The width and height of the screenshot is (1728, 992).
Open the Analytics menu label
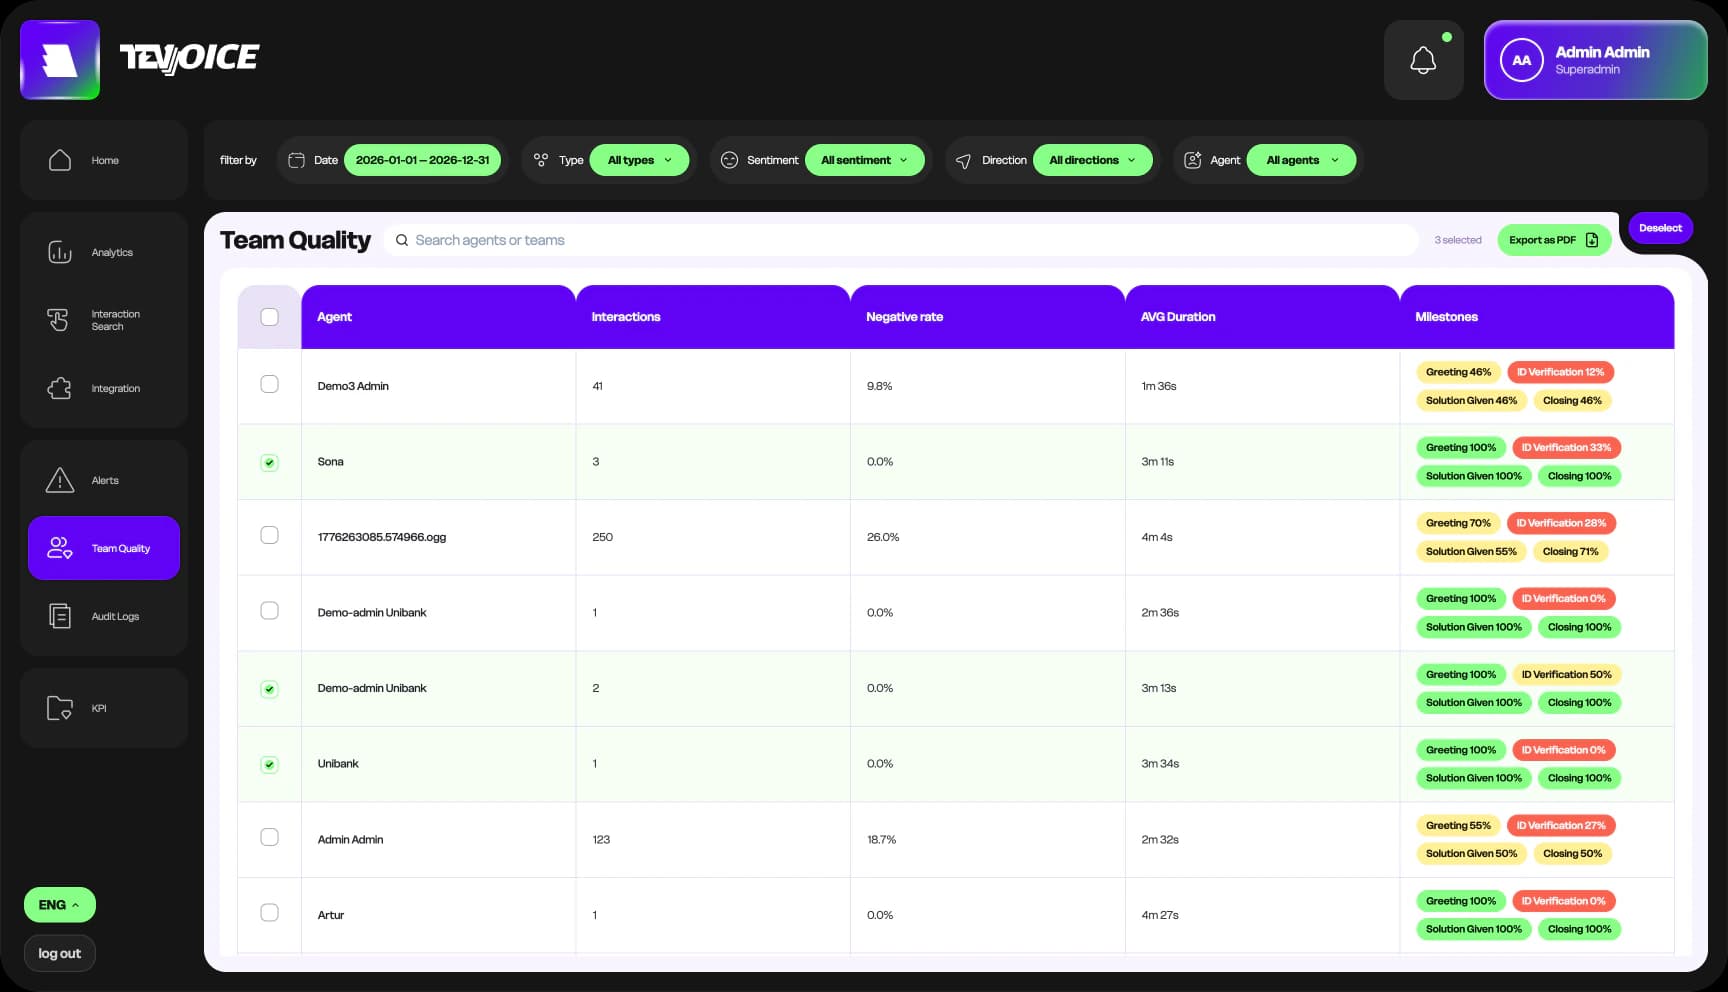click(x=112, y=253)
